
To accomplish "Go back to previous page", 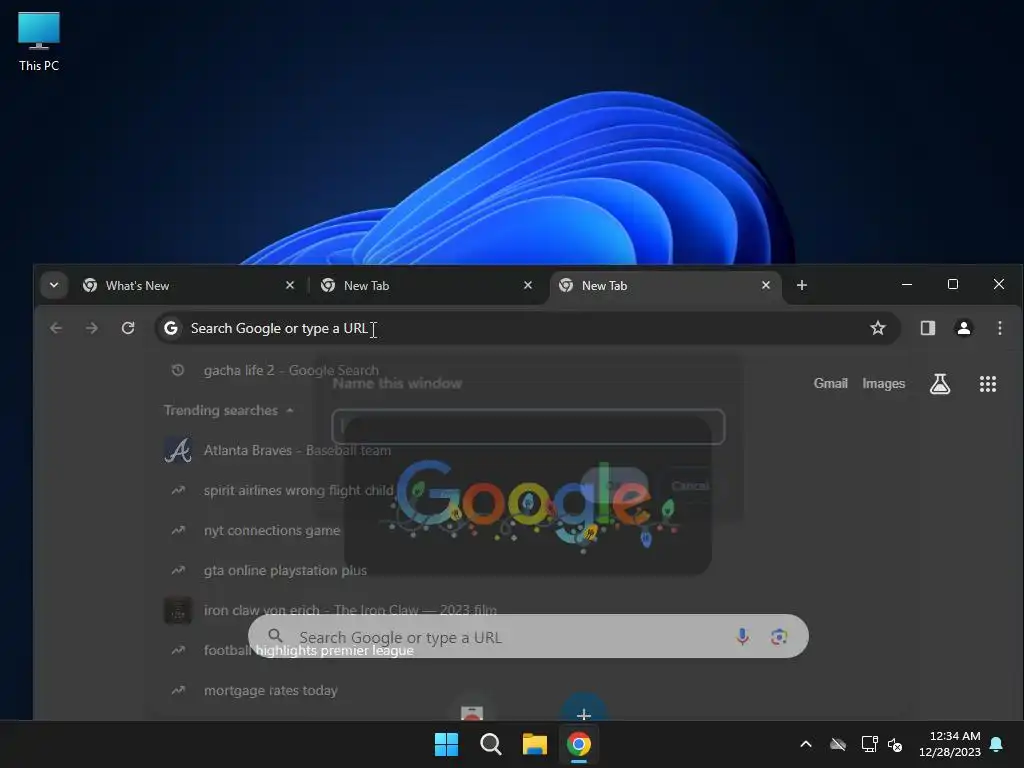I will coord(56,328).
